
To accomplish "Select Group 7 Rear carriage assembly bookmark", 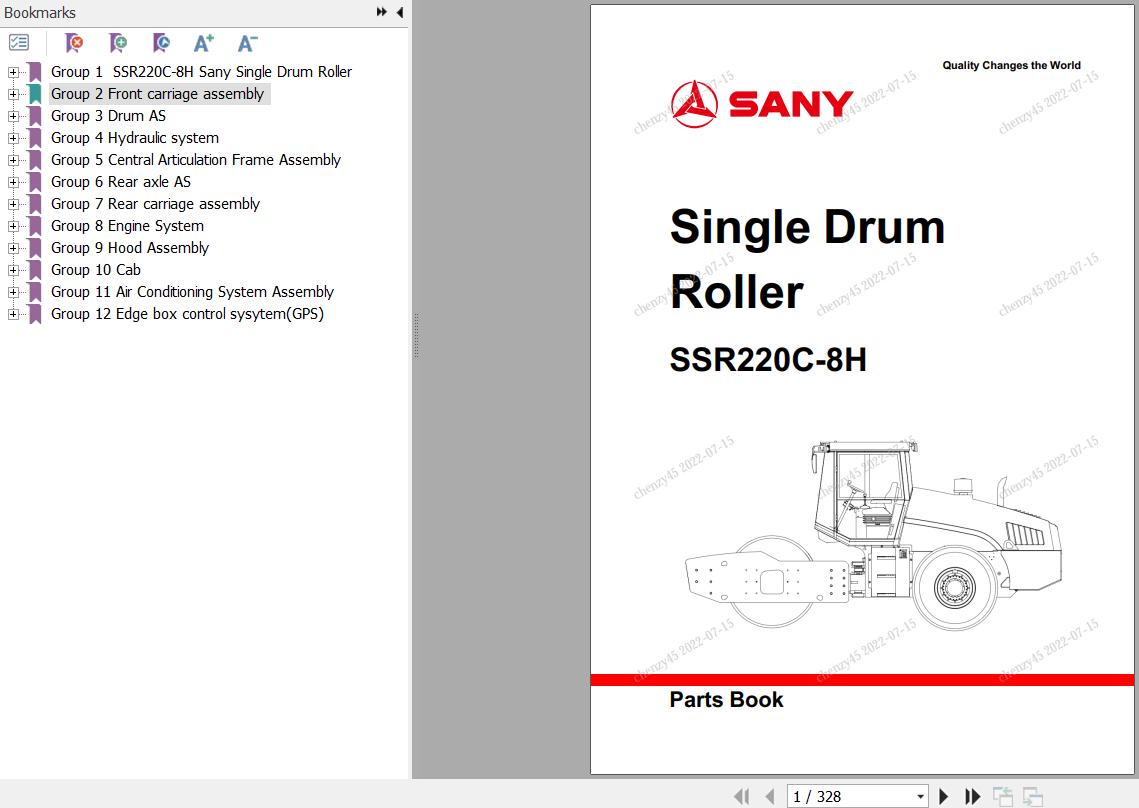I will pyautogui.click(x=155, y=204).
